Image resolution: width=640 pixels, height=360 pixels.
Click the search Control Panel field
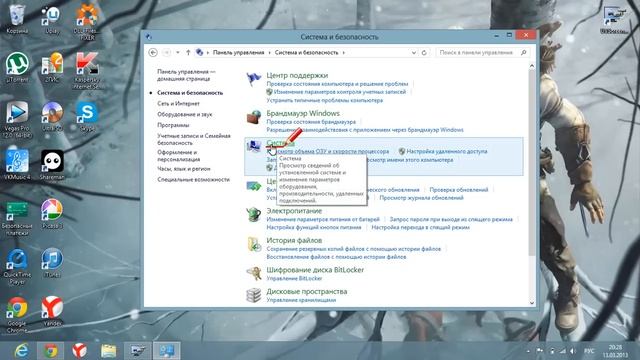483,52
